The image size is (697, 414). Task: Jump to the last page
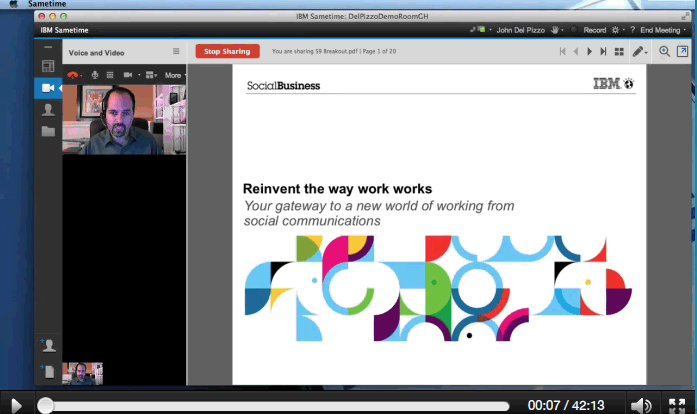603,52
